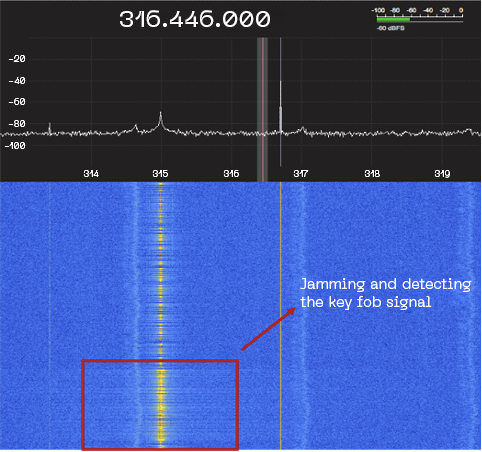
Task: Click the 318 frequency axis label
Action: (372, 174)
